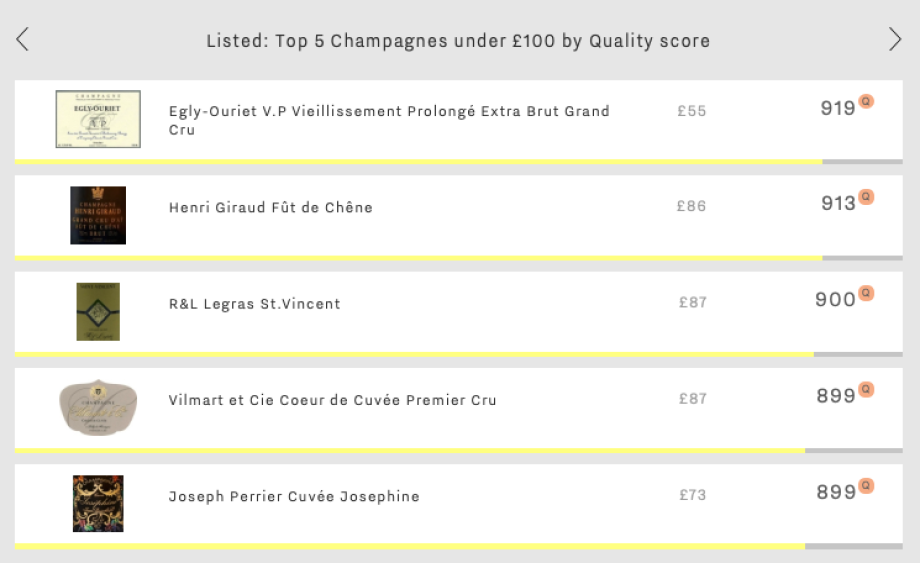Click the list title Top 5 Champagnes
Screen dimensions: 920x563
(458, 40)
